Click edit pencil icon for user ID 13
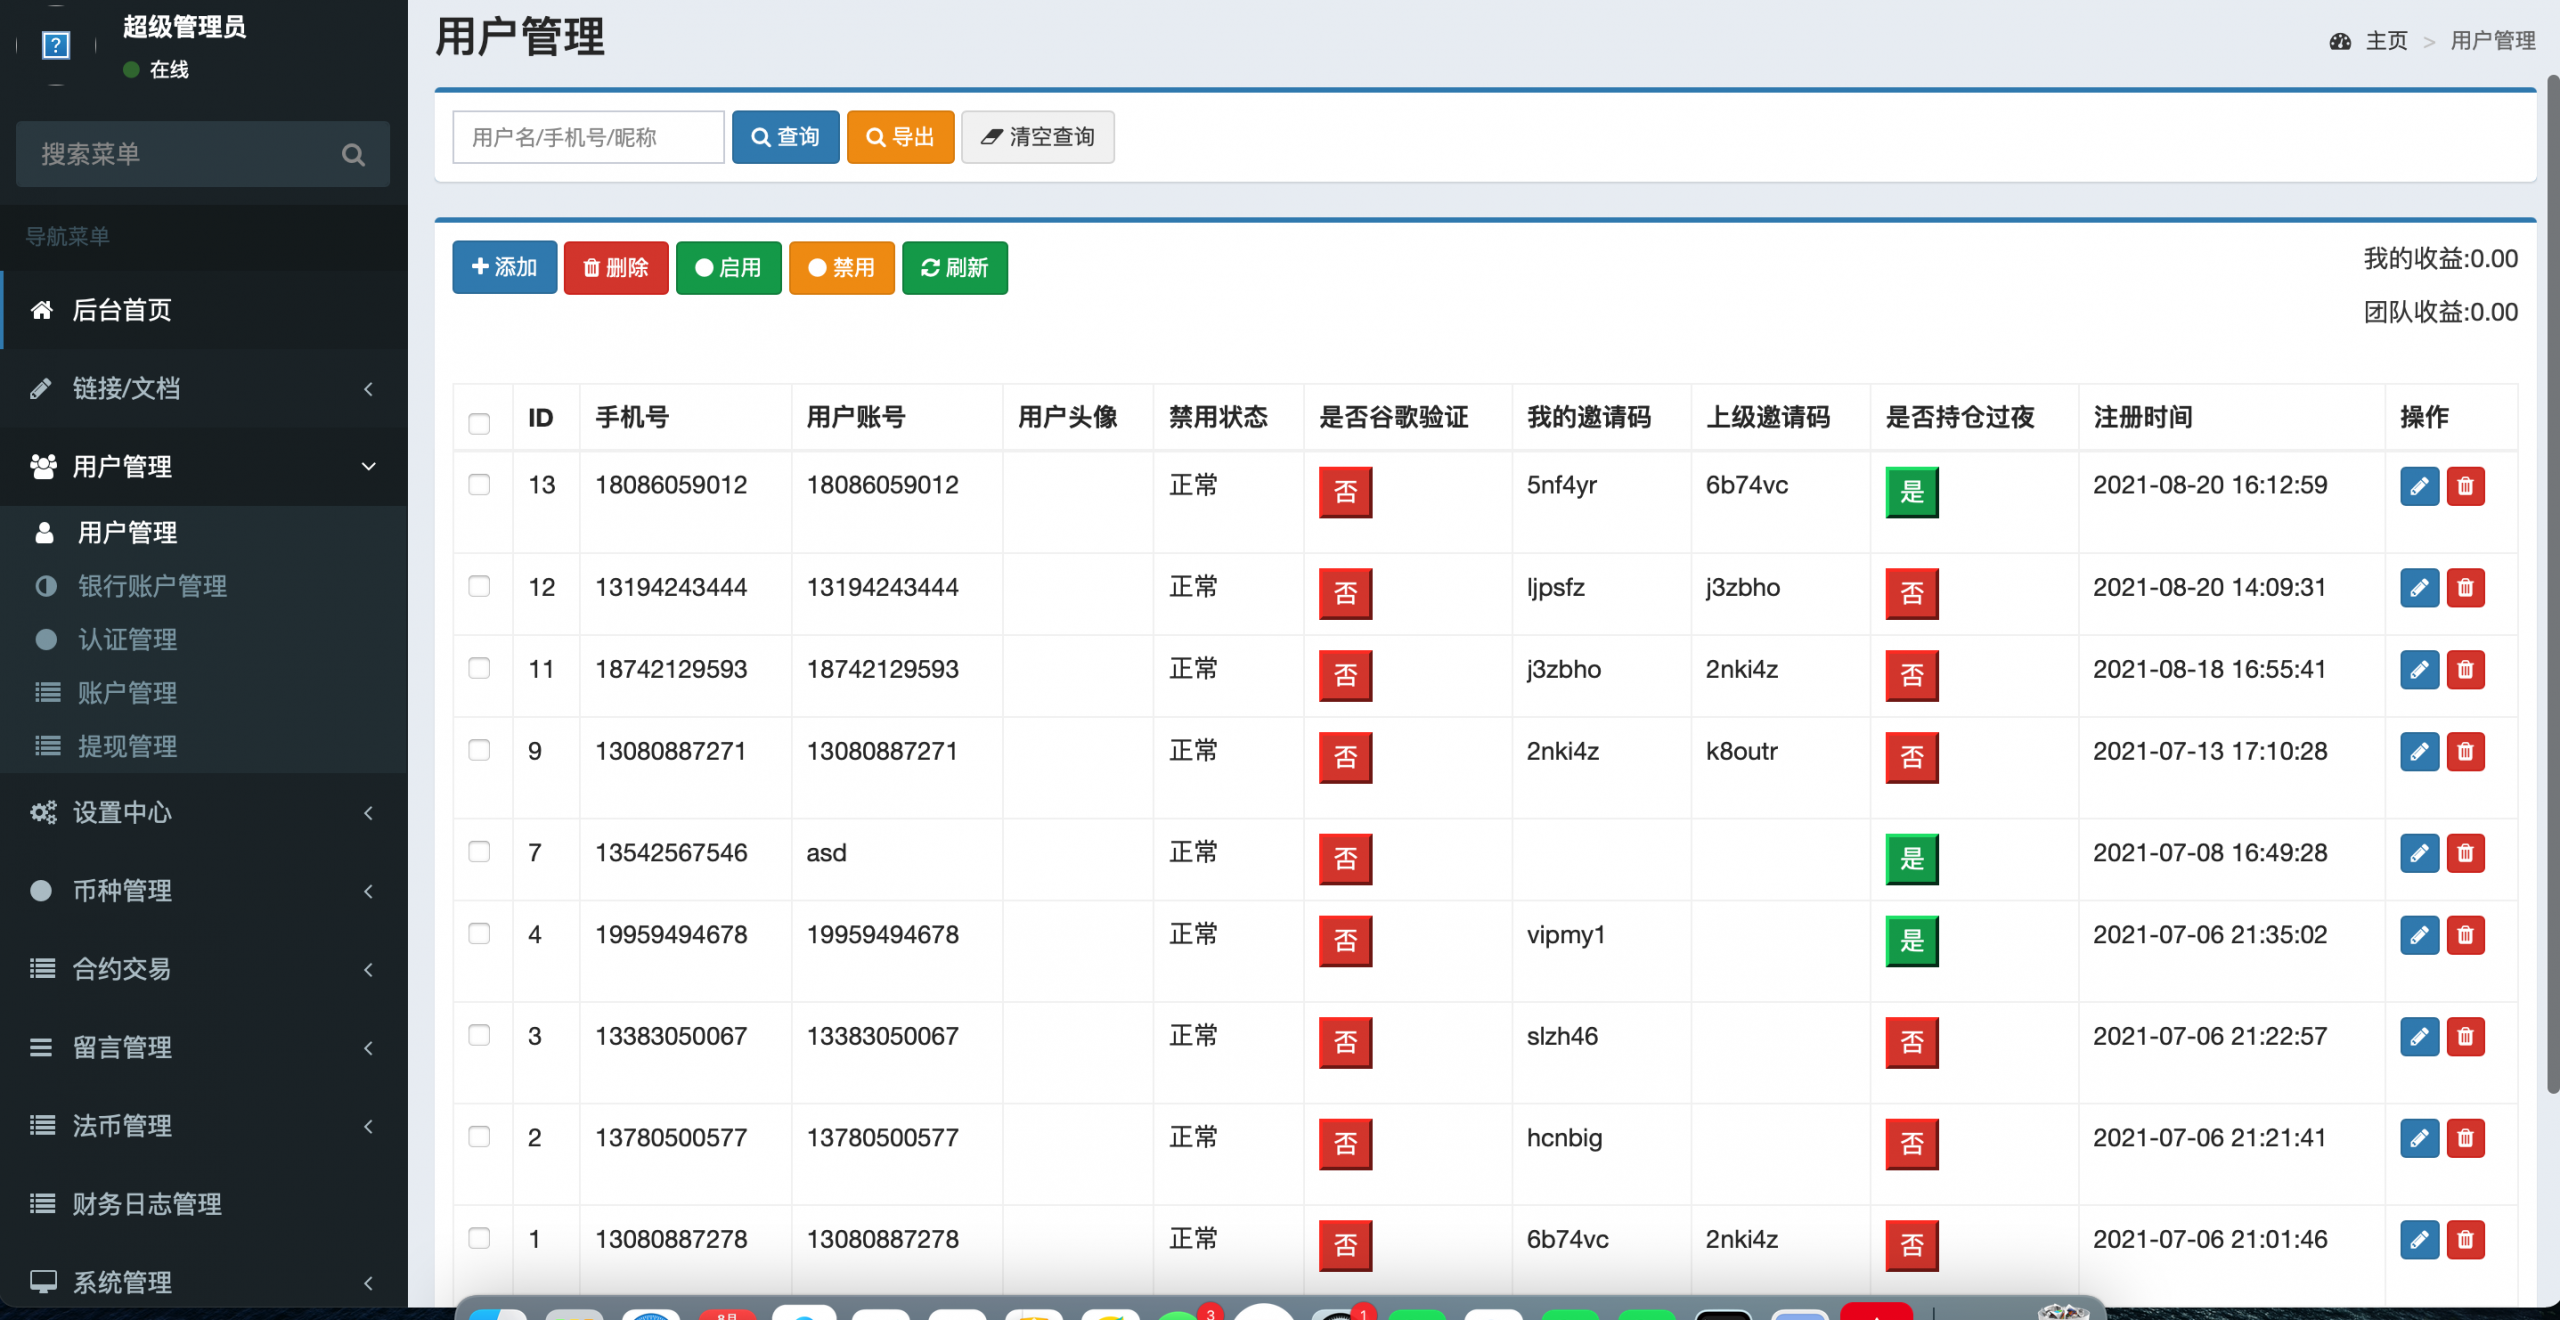This screenshot has height=1320, width=2560. click(x=2418, y=487)
